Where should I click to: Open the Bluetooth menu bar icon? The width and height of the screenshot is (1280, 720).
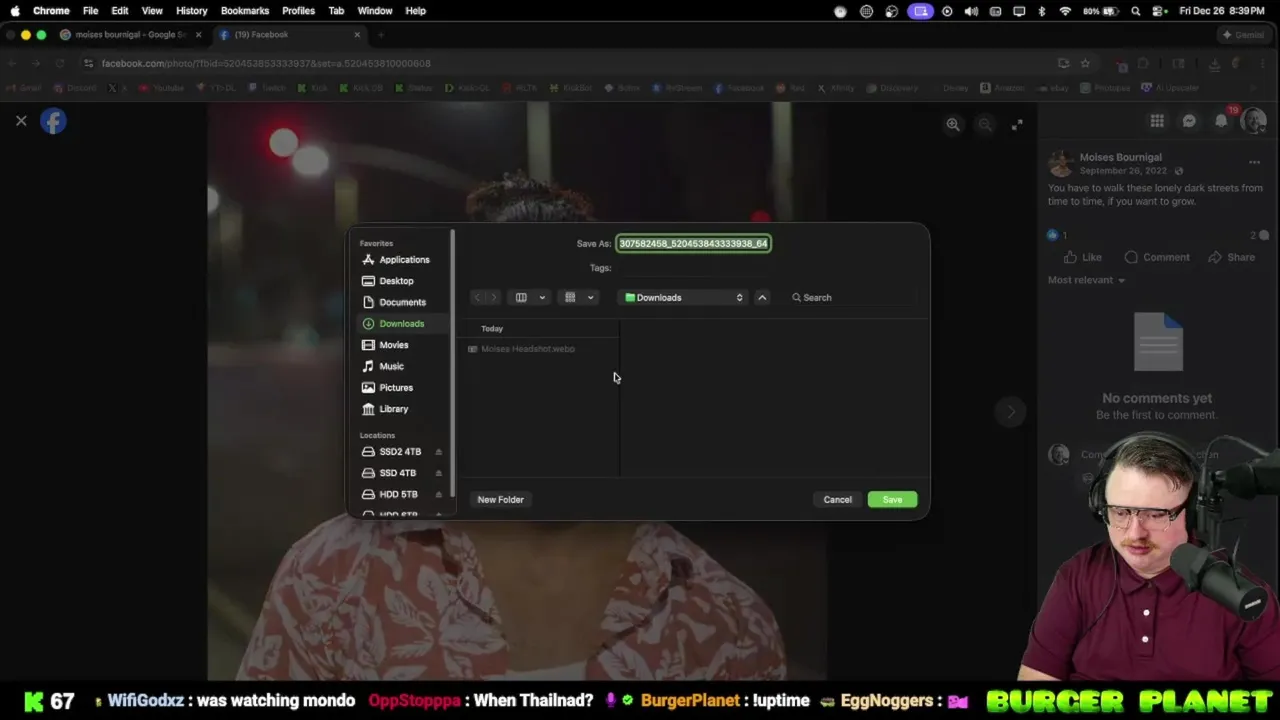1041,11
